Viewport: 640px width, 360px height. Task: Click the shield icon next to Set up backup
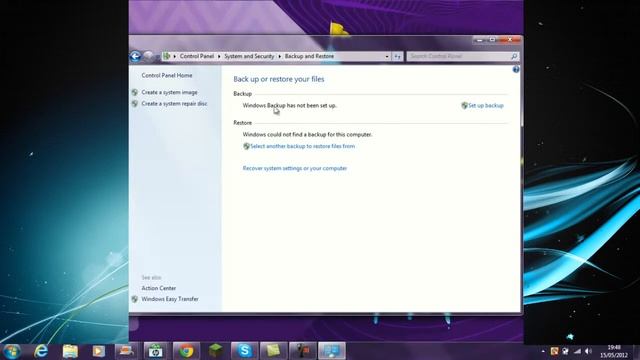click(x=464, y=105)
